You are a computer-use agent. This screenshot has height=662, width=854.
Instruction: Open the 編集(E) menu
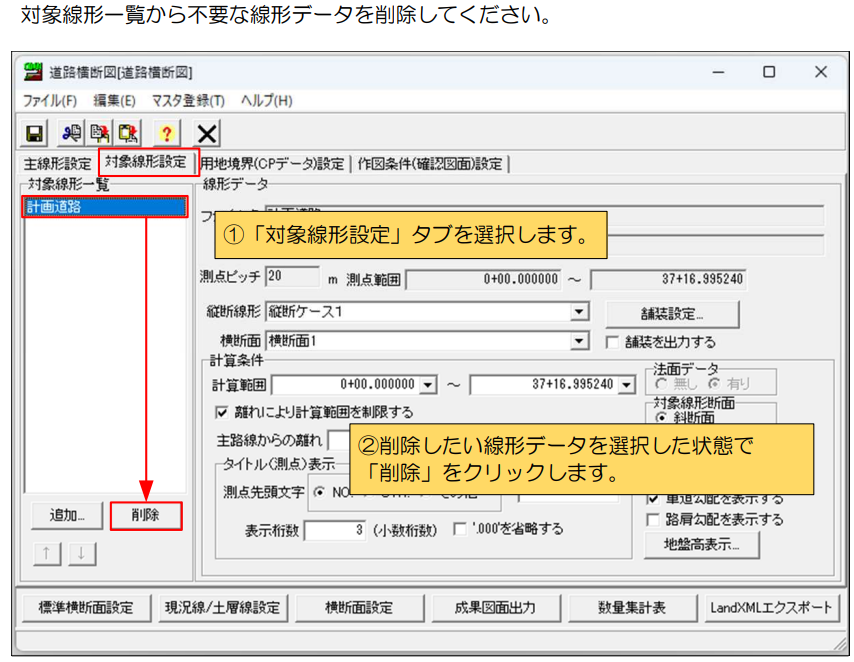tap(114, 101)
